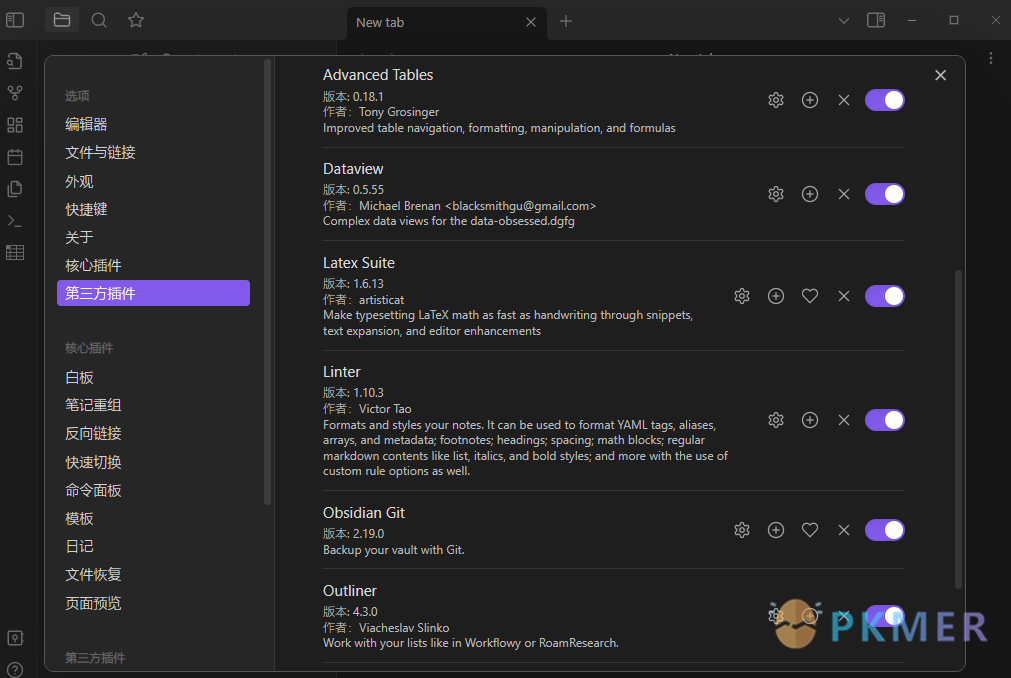Open search in the top bar
The image size is (1011, 678).
[99, 20]
